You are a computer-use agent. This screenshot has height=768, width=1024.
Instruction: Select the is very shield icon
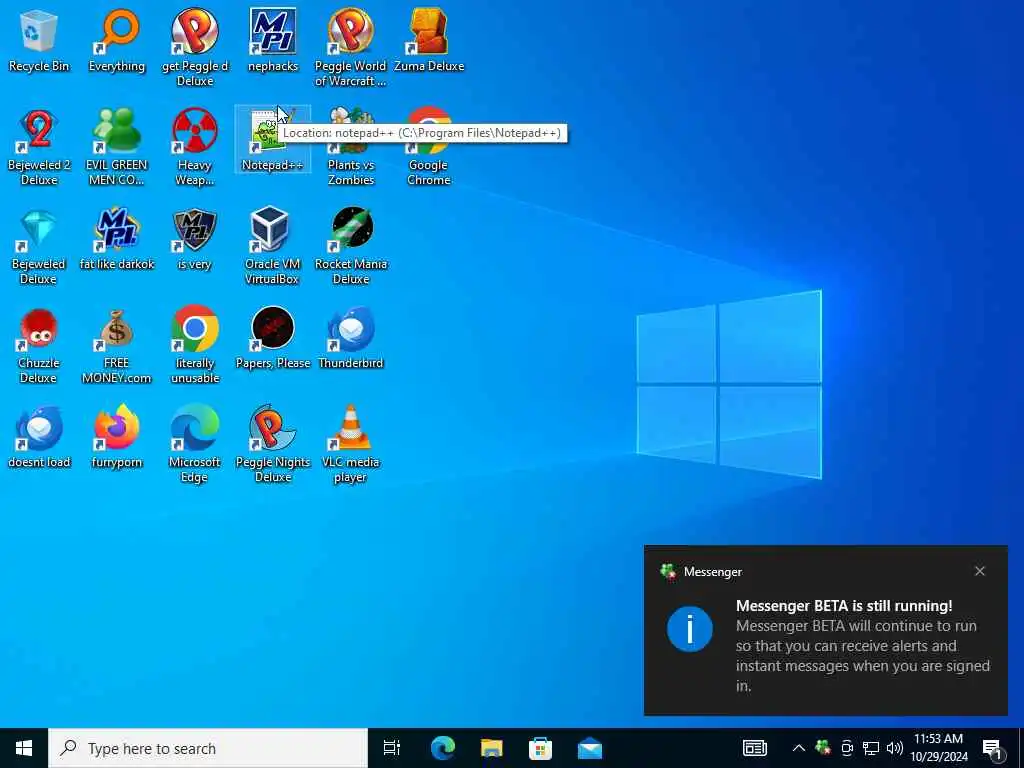pos(195,239)
